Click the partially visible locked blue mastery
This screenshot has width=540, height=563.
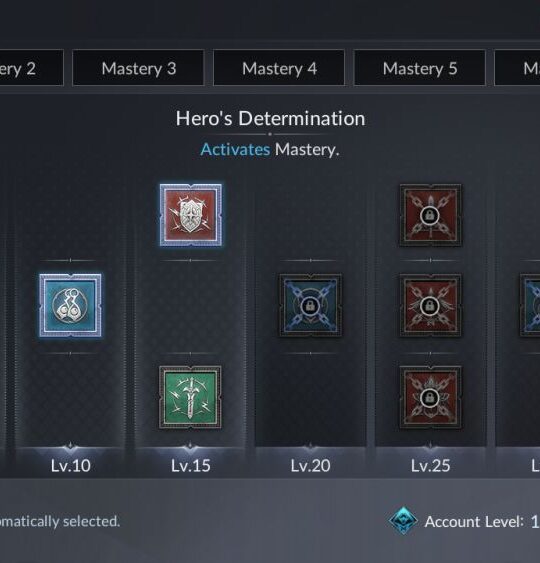coord(530,305)
